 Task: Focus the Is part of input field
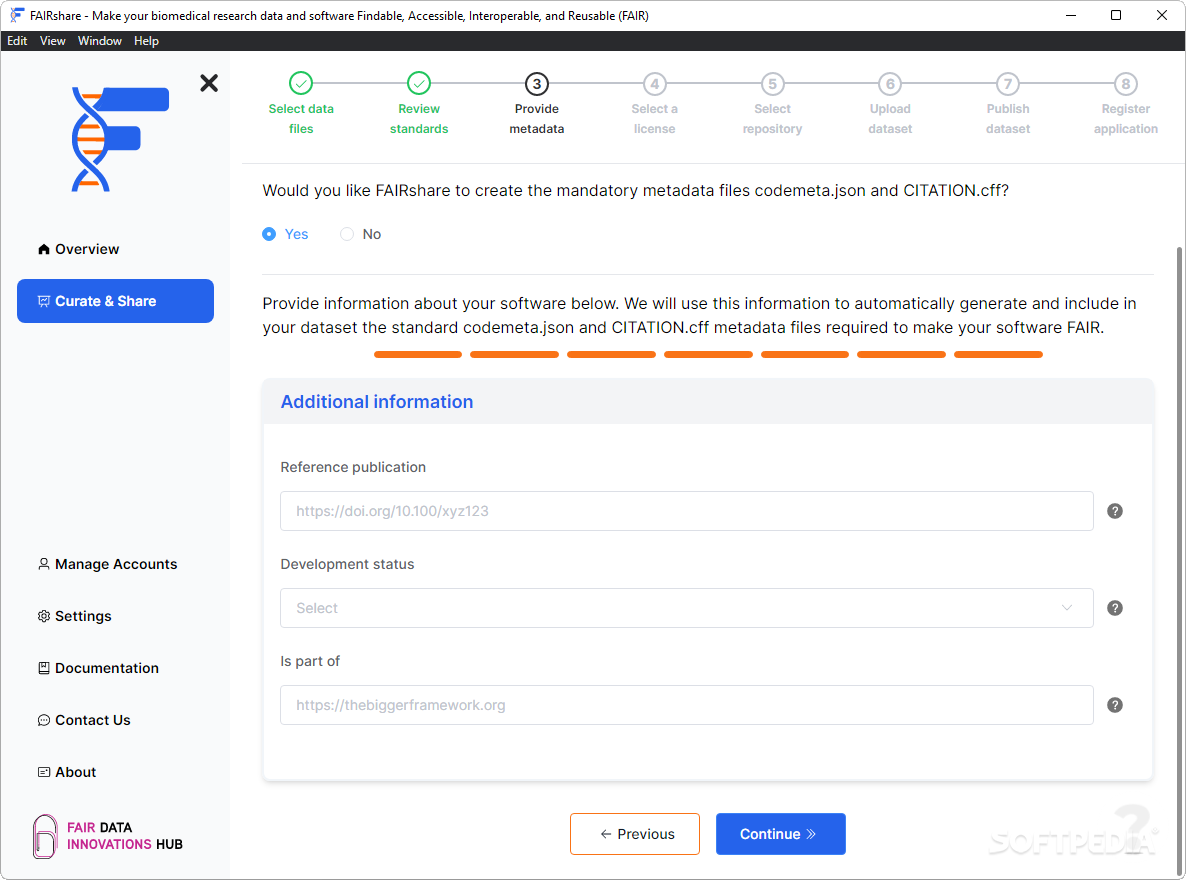point(687,704)
